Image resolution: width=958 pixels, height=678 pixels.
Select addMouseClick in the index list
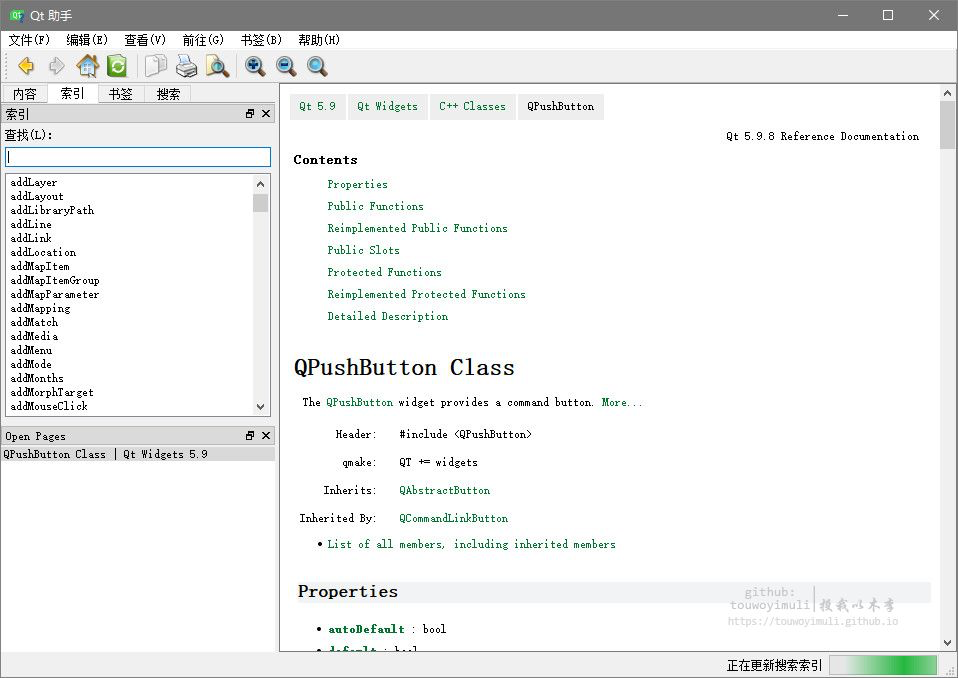coord(49,406)
